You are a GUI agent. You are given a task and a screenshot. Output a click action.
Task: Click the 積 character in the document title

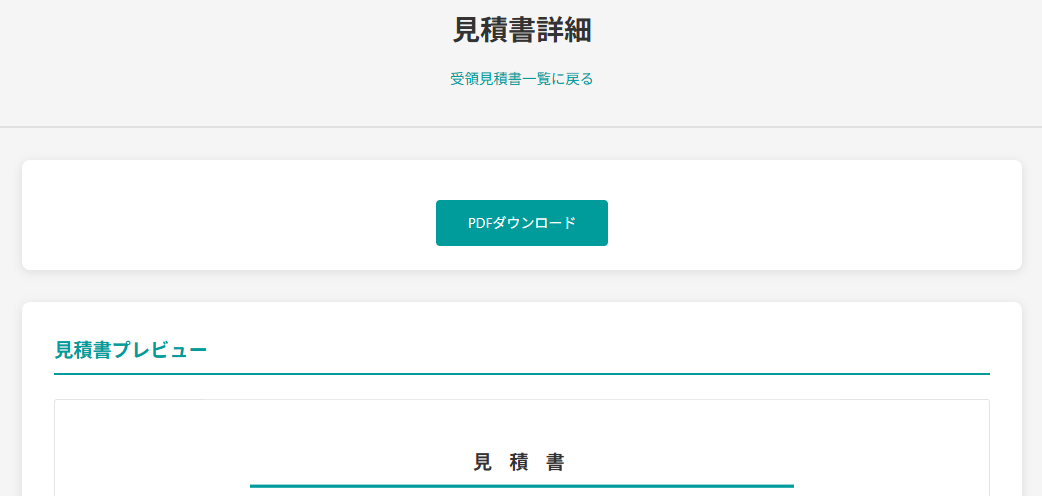coord(519,462)
